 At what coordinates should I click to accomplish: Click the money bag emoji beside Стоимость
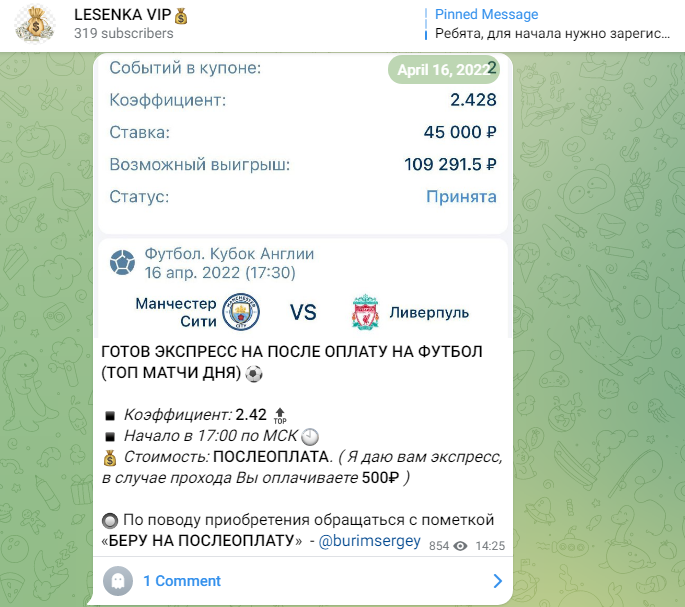tap(110, 458)
